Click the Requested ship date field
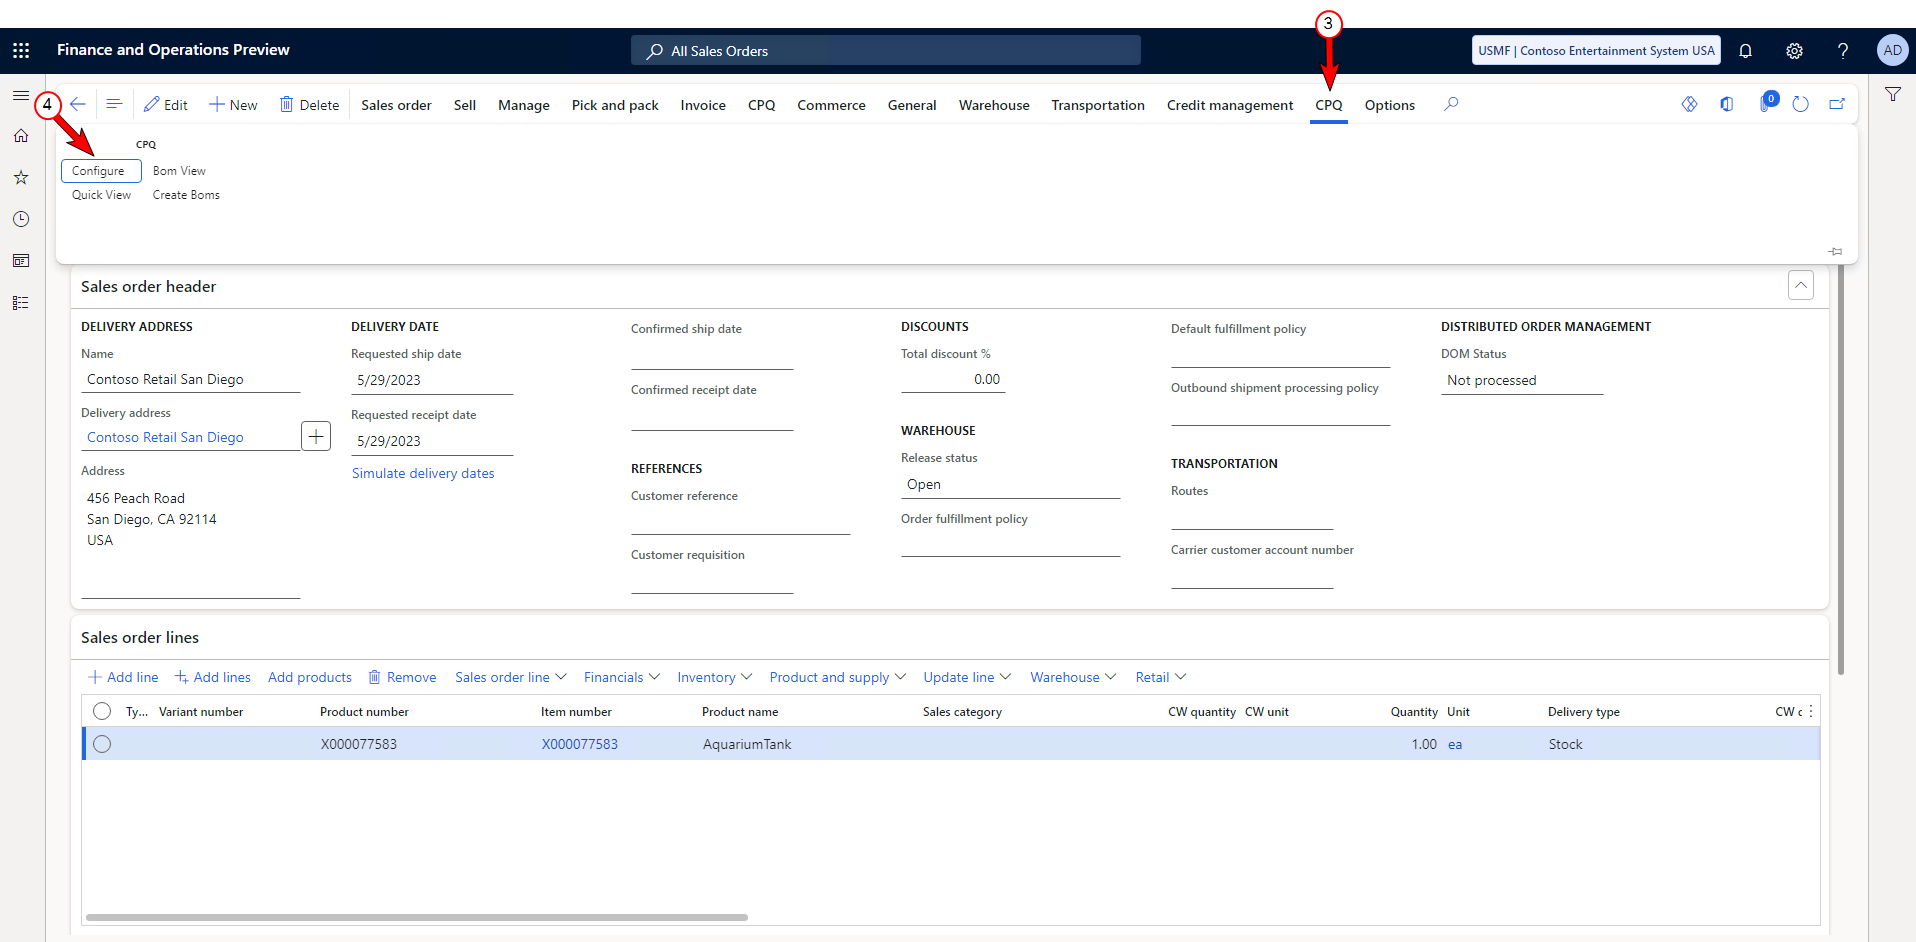Viewport: 1916px width, 942px height. click(432, 380)
